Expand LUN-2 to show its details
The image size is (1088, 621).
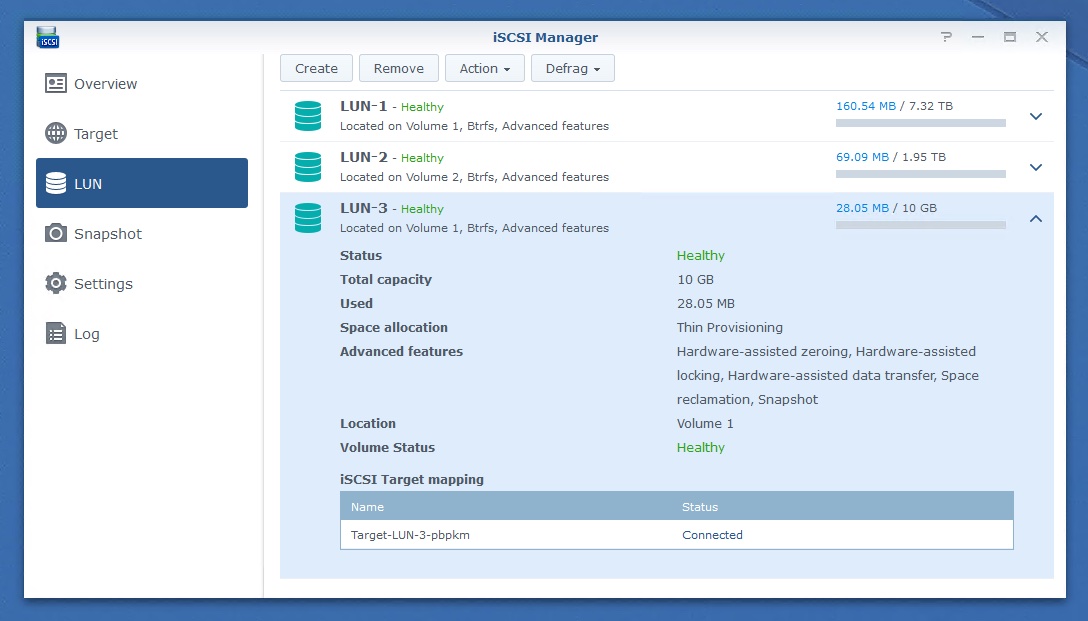pyautogui.click(x=1036, y=167)
